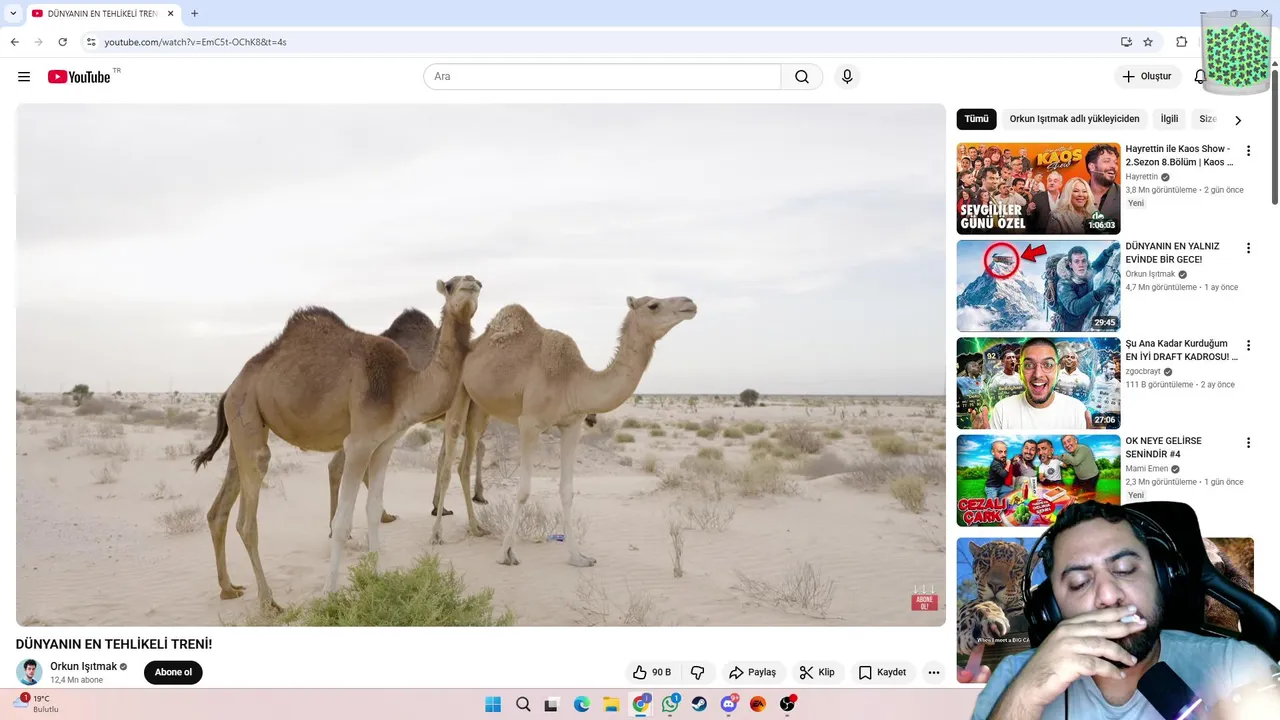Click the Paylaş share button
The height and width of the screenshot is (720, 1280).
[x=752, y=672]
